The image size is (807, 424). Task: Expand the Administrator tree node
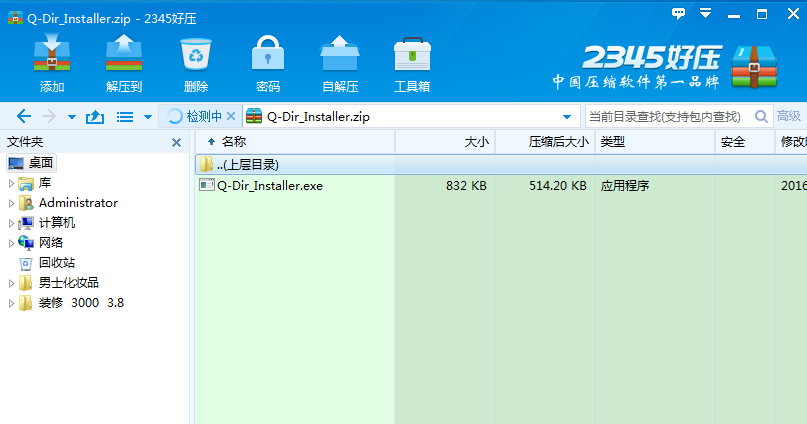[11, 203]
